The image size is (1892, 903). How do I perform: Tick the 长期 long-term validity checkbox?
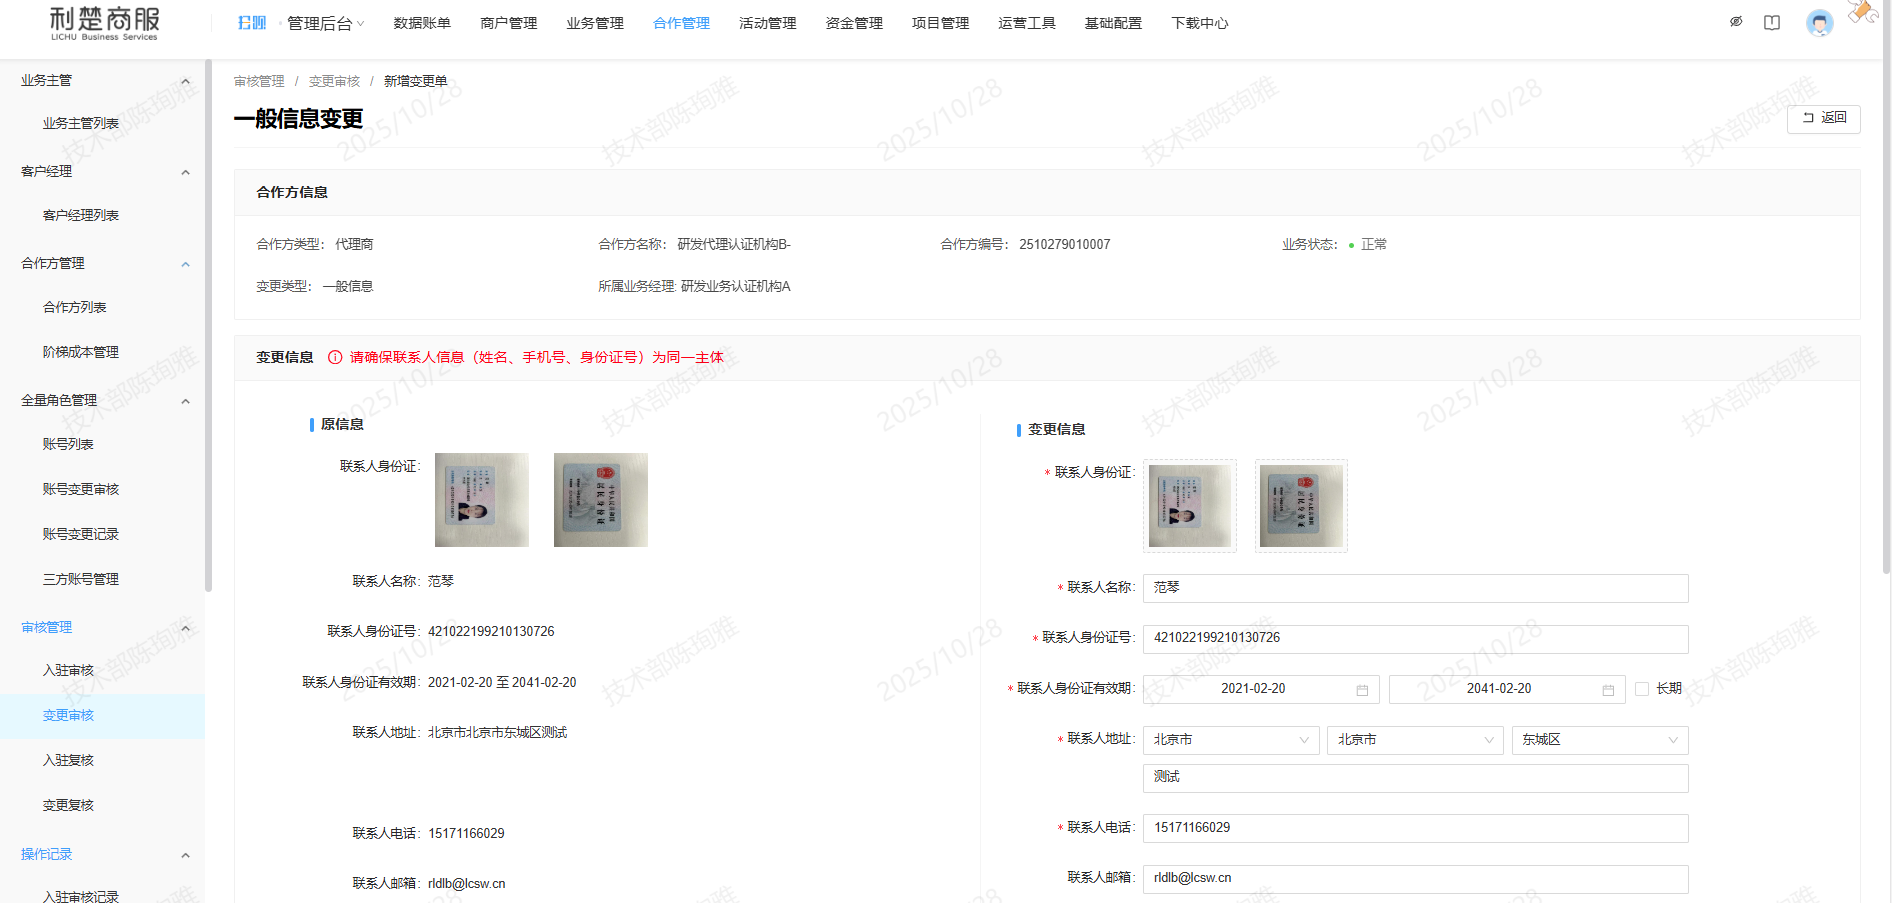(x=1642, y=689)
